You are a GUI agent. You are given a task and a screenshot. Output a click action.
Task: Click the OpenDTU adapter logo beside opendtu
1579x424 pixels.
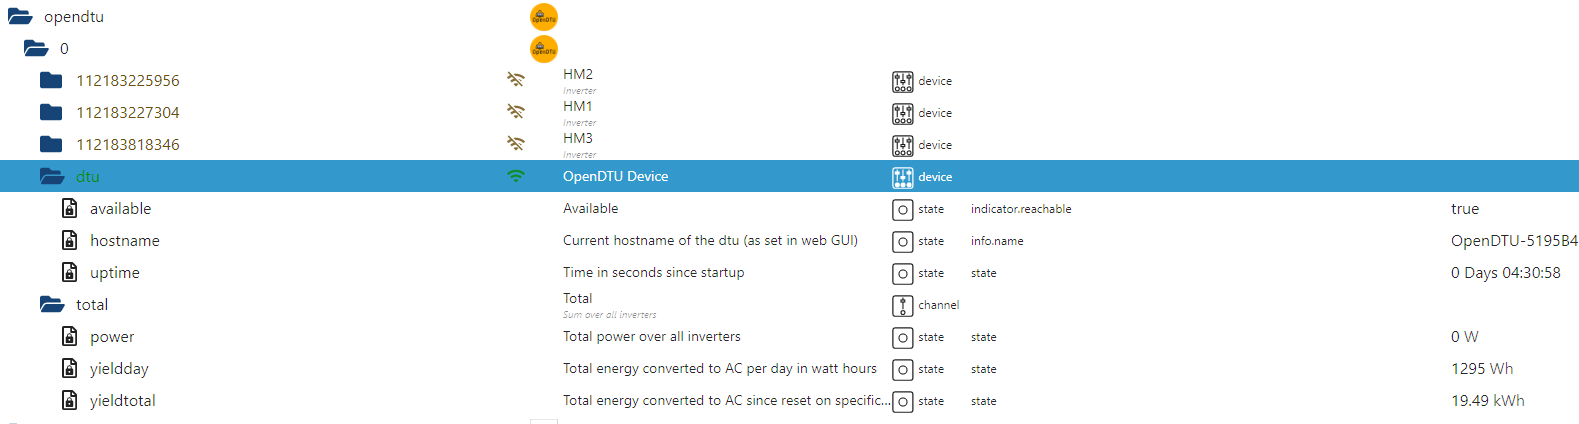[x=543, y=17]
